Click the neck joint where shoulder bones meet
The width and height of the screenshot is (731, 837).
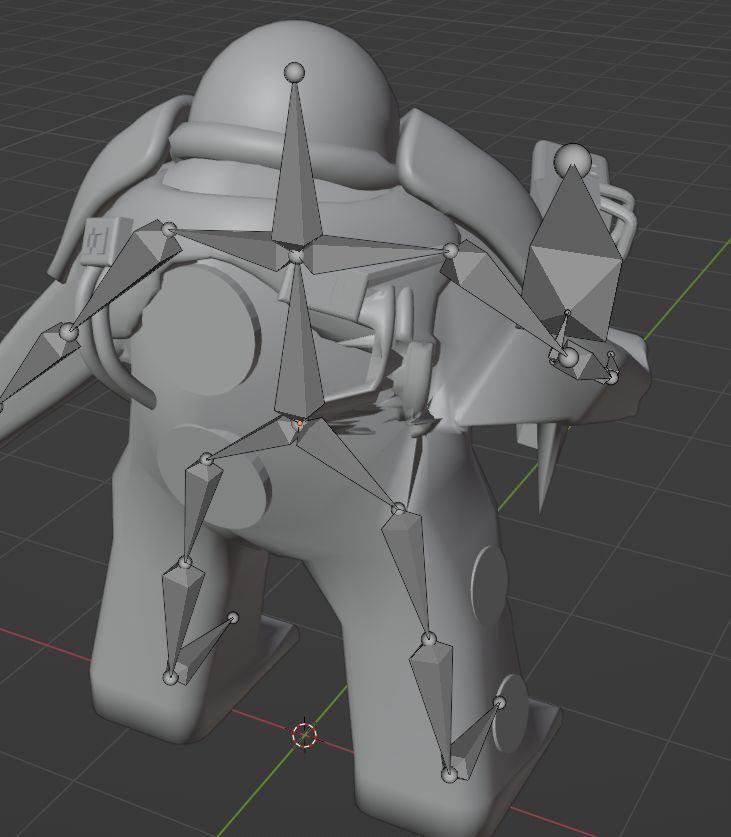click(x=296, y=256)
